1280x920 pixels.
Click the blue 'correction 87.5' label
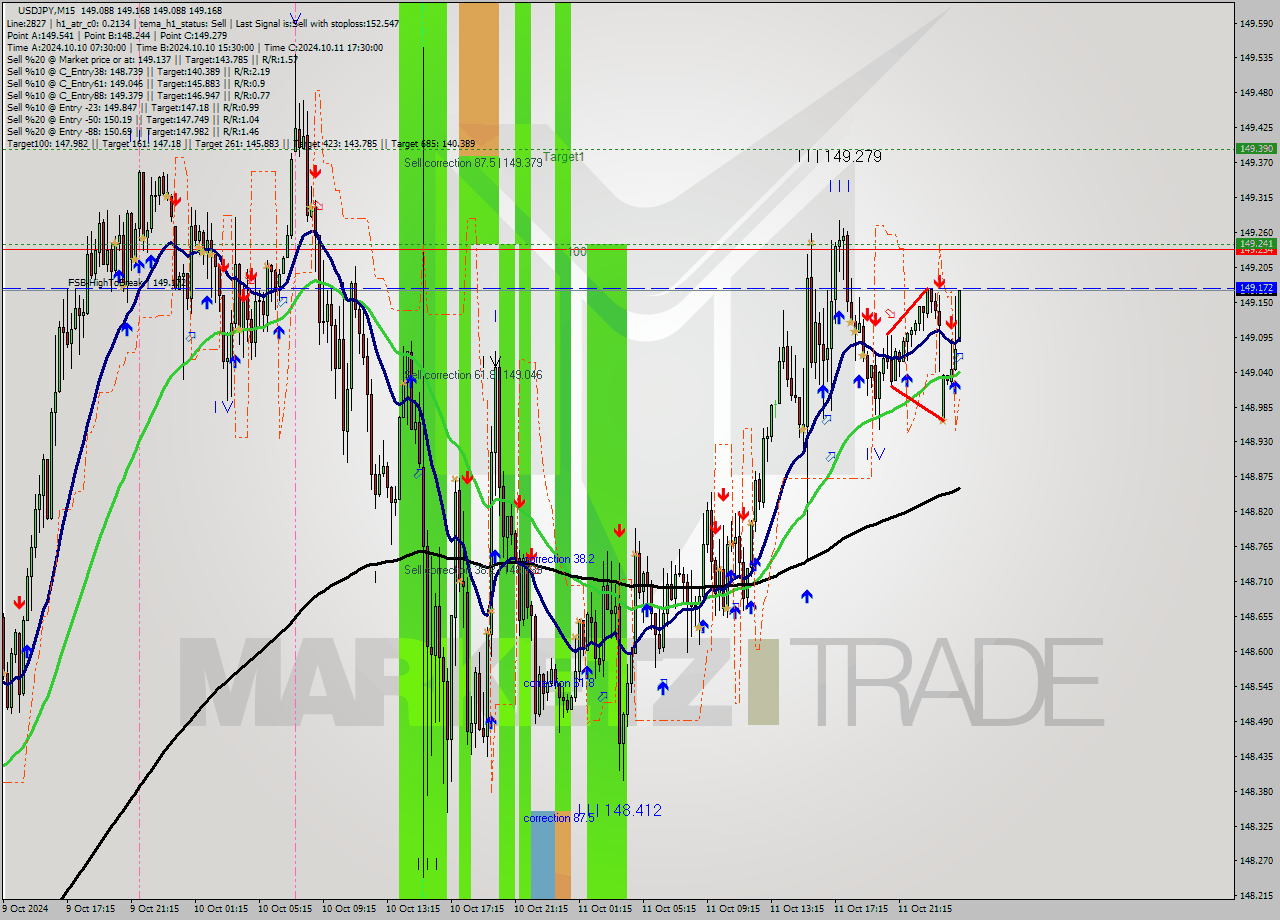(x=559, y=818)
